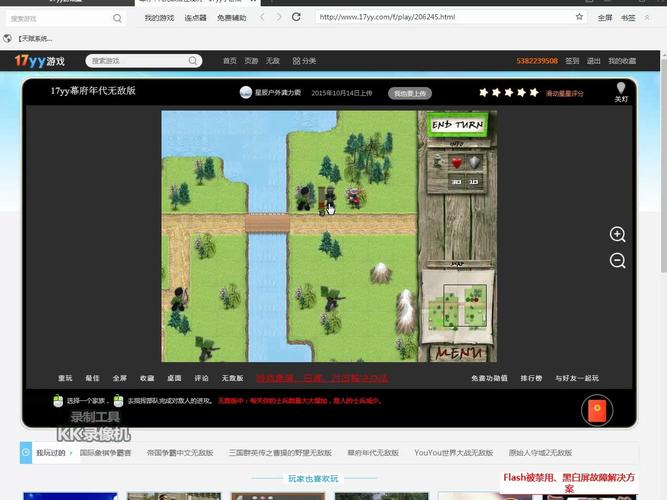Click the 退出 logout link

[x=593, y=61]
